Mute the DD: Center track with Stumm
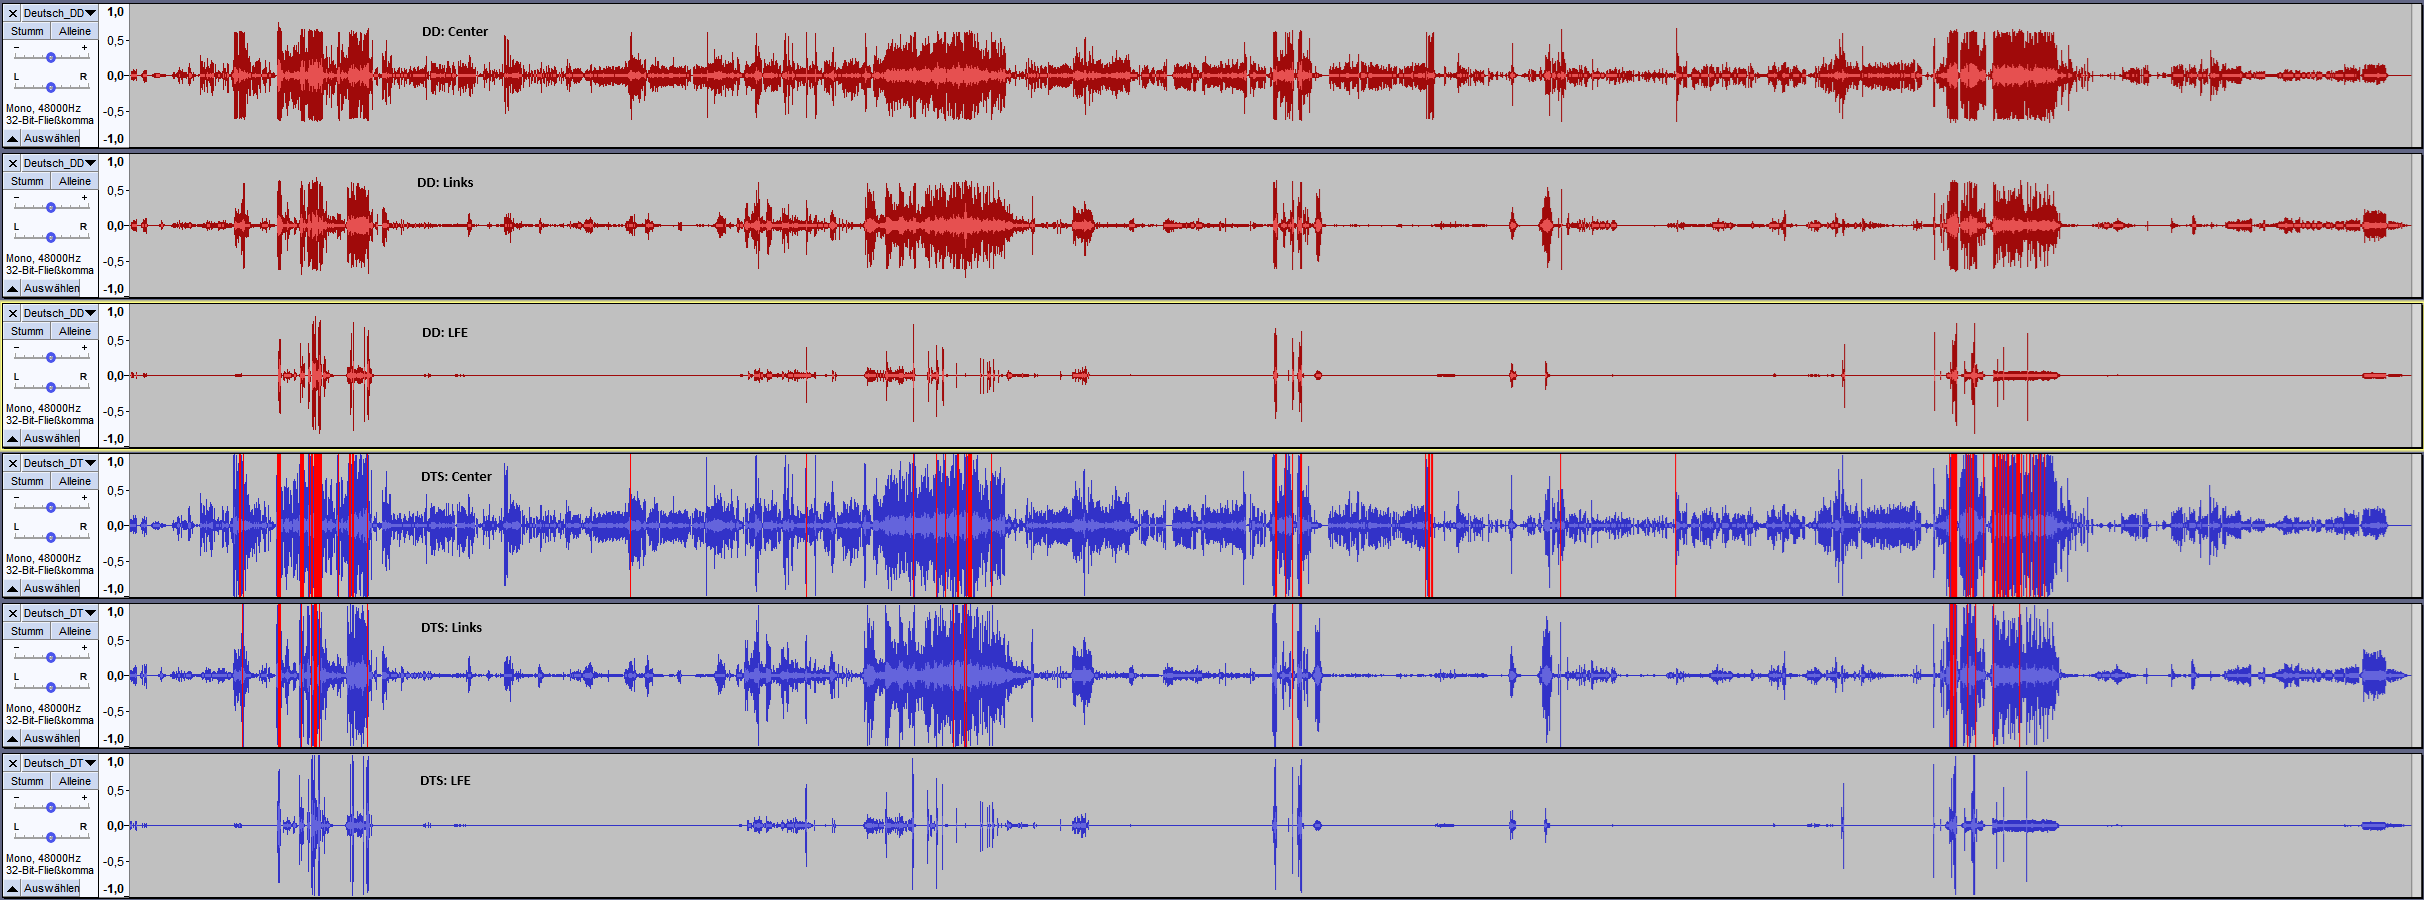The width and height of the screenshot is (2424, 900). tap(27, 32)
